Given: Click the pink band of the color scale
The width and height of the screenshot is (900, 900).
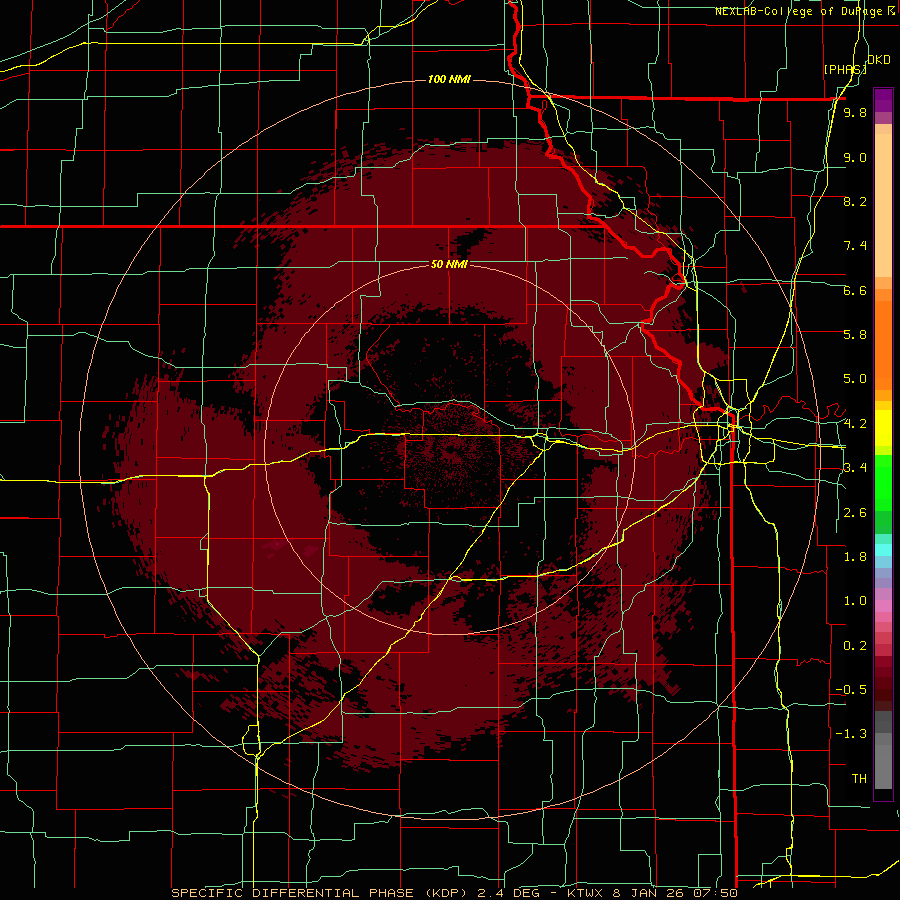Looking at the screenshot, I should coord(883,606).
